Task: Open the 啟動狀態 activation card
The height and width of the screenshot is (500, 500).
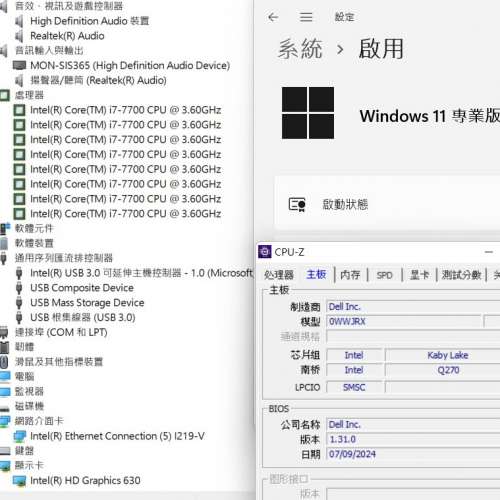Action: tap(387, 204)
